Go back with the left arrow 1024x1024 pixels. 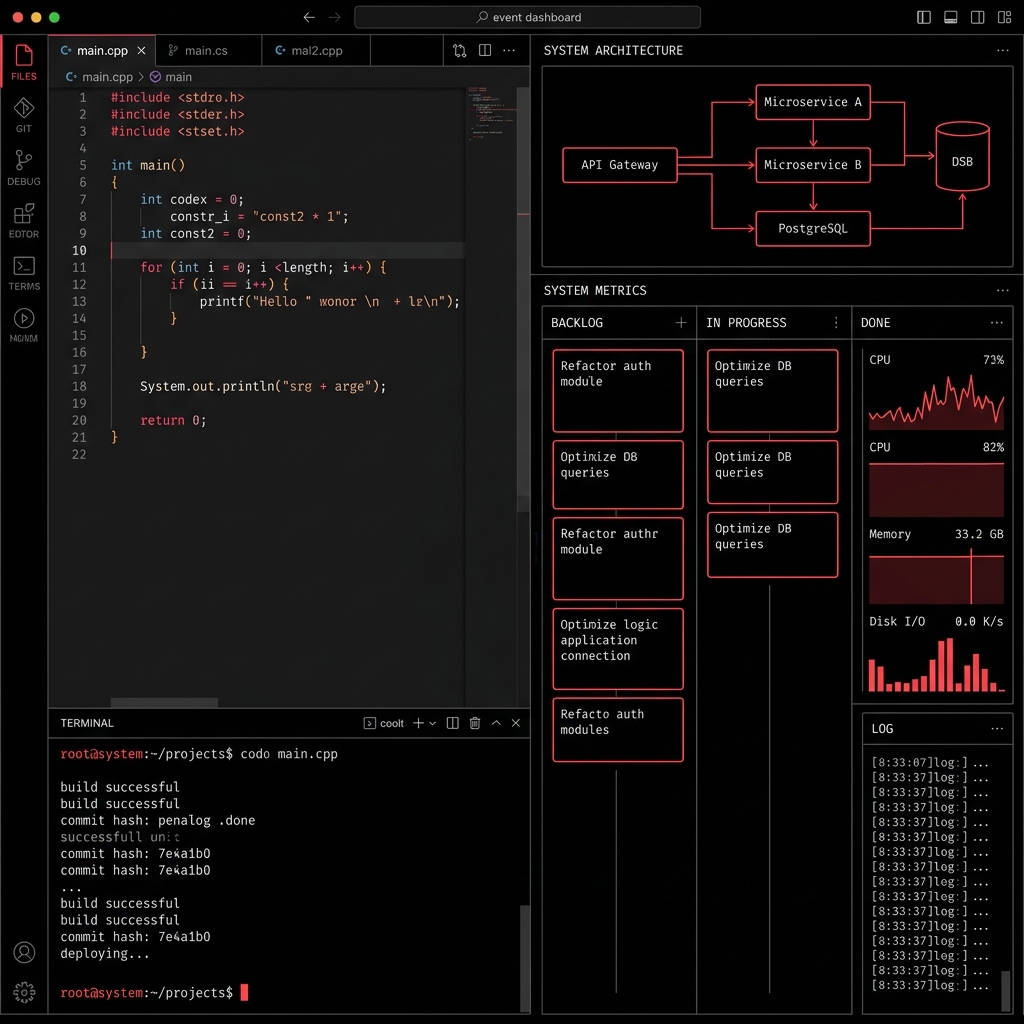click(309, 17)
